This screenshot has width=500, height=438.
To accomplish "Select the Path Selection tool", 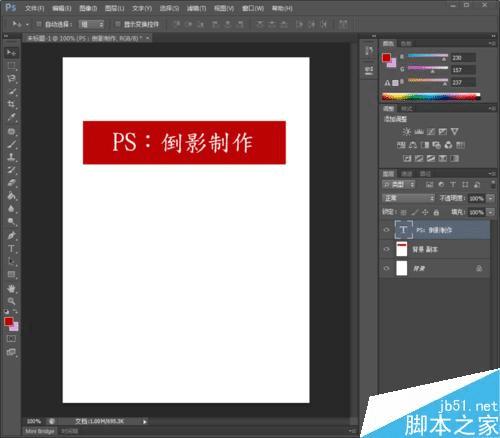I will [x=11, y=262].
